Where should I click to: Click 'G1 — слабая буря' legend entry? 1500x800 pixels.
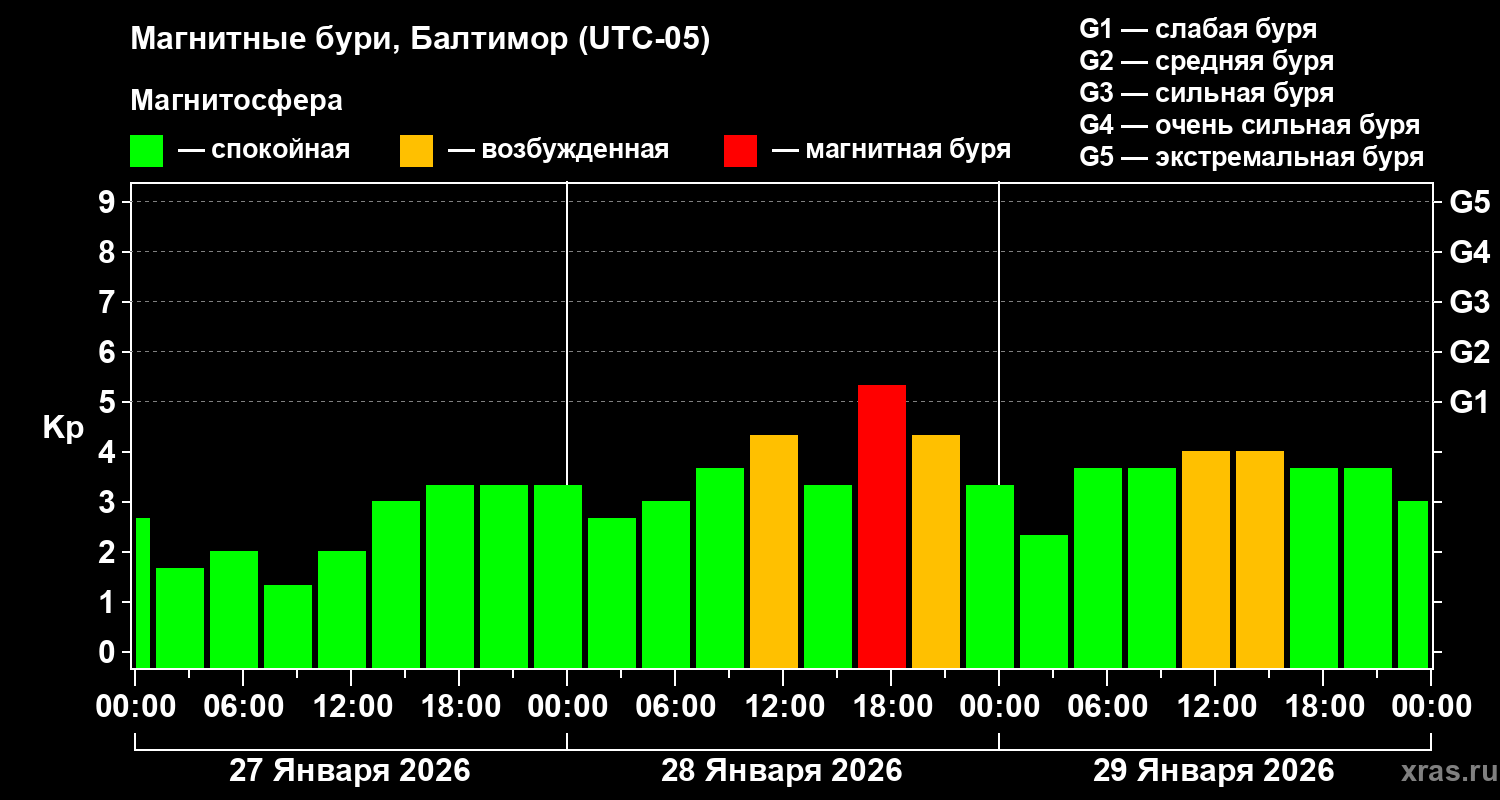(1198, 29)
